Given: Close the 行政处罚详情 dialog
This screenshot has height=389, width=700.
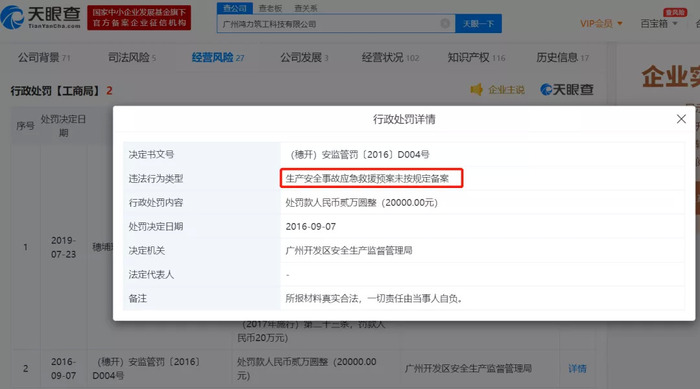Looking at the screenshot, I should click(x=681, y=119).
